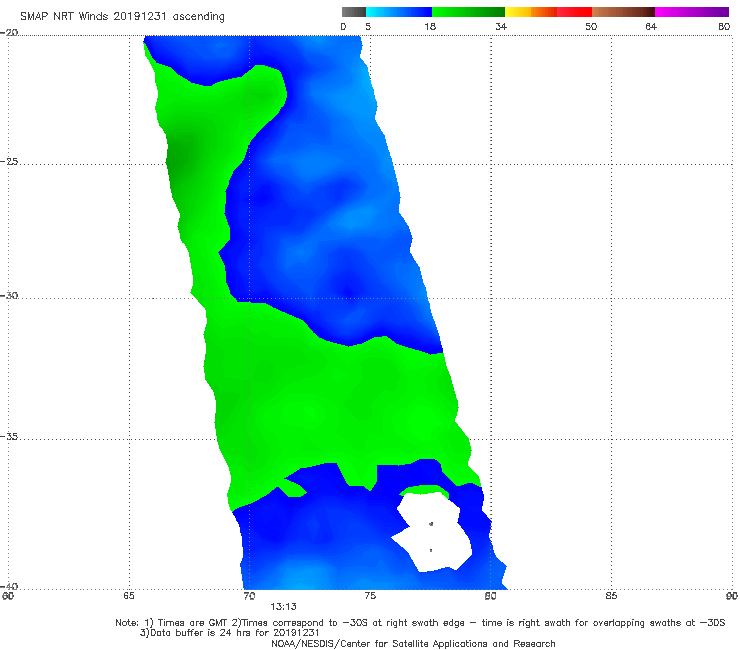Click the 'NOAA/NESDIS/Center for Satellite Applications and Research' credit
Viewport: 740px width, 650px height.
coord(413,644)
